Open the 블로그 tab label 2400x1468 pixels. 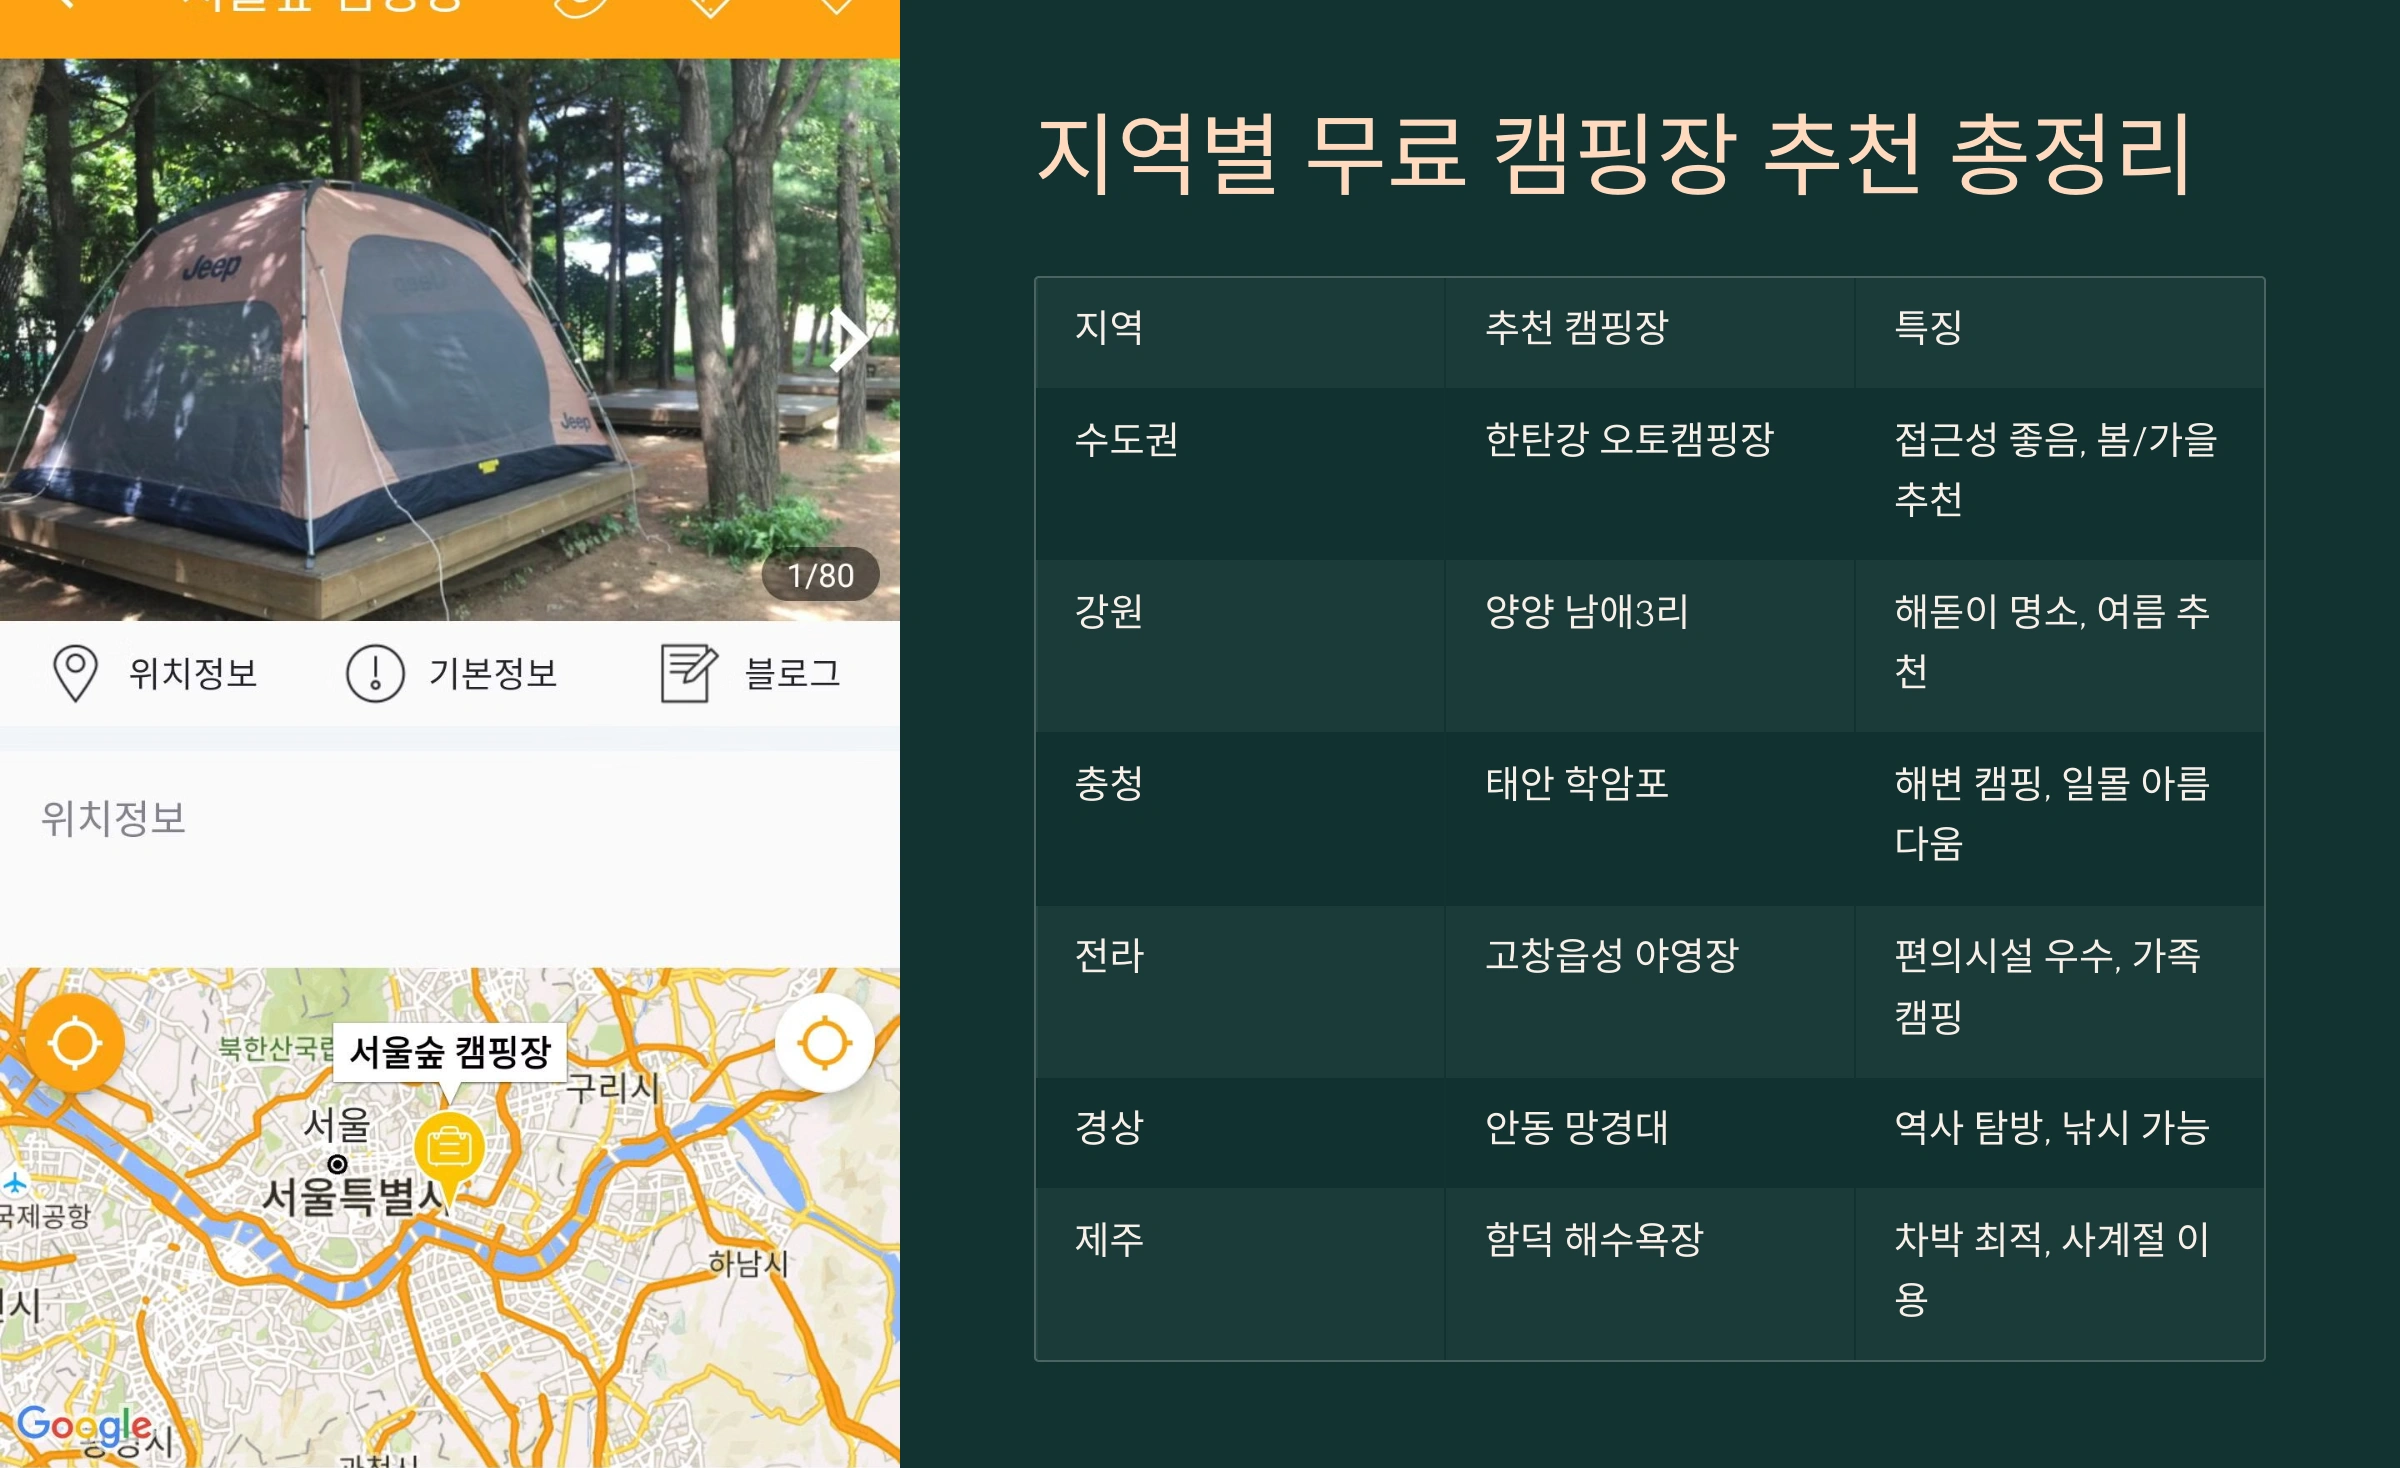pyautogui.click(x=792, y=673)
